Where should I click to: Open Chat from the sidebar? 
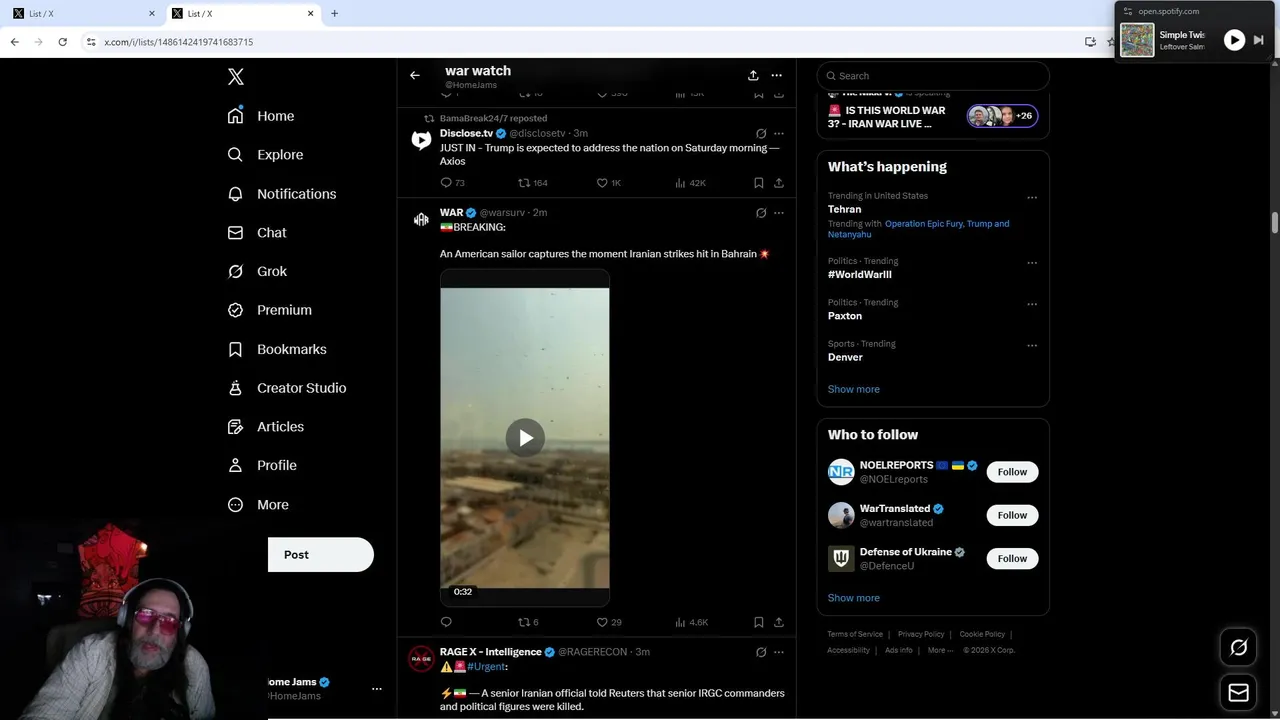257,233
